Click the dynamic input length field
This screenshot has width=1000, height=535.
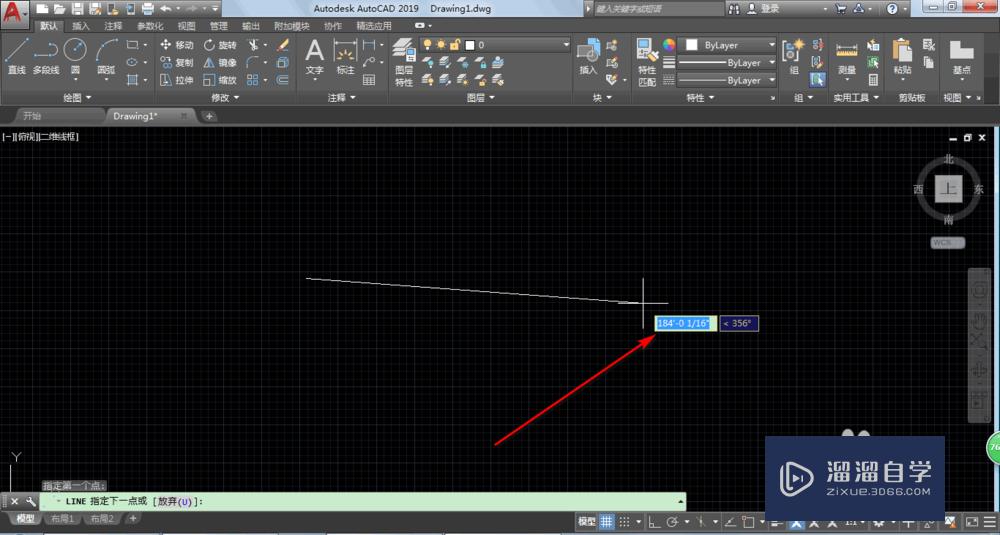(686, 323)
